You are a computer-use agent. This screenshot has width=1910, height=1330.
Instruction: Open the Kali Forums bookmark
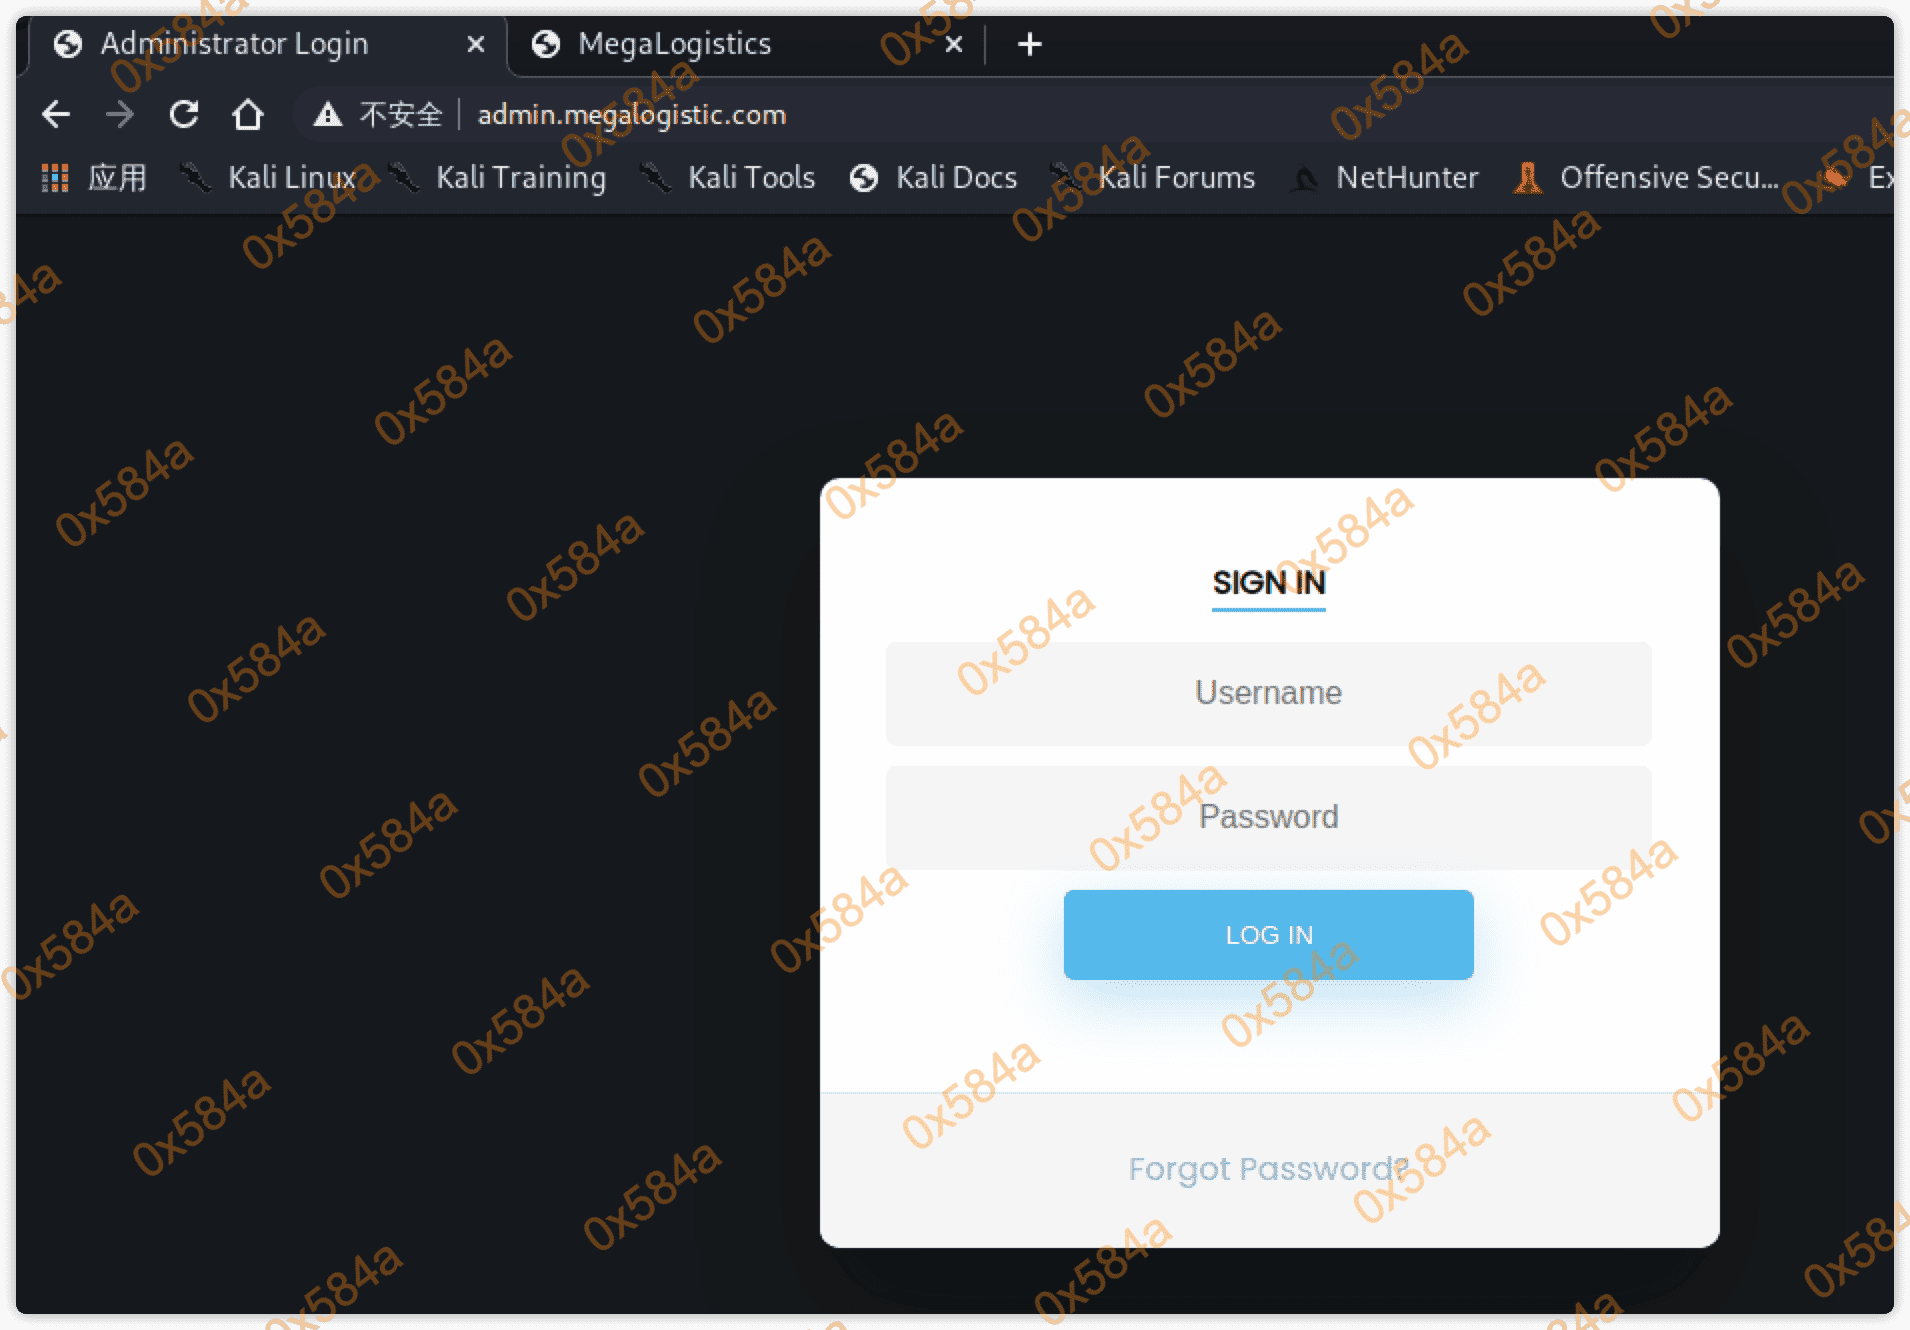[1155, 178]
